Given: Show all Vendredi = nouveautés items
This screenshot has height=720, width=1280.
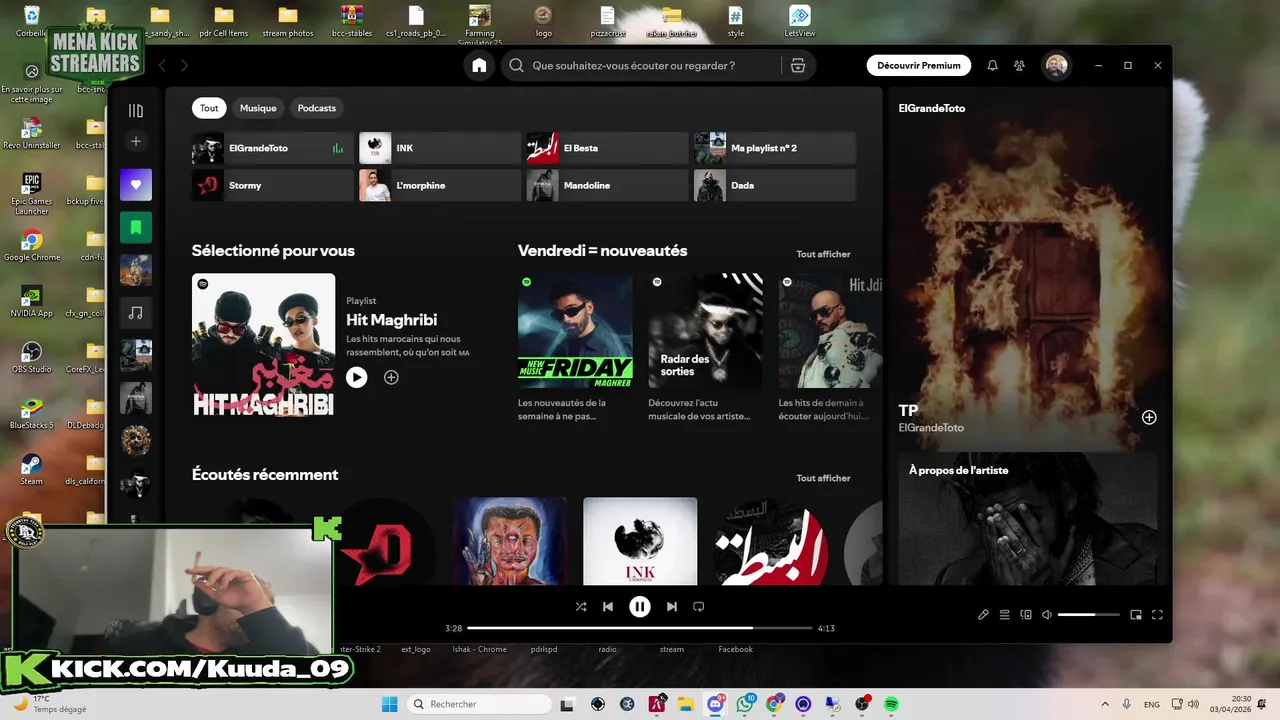Looking at the screenshot, I should tap(823, 254).
